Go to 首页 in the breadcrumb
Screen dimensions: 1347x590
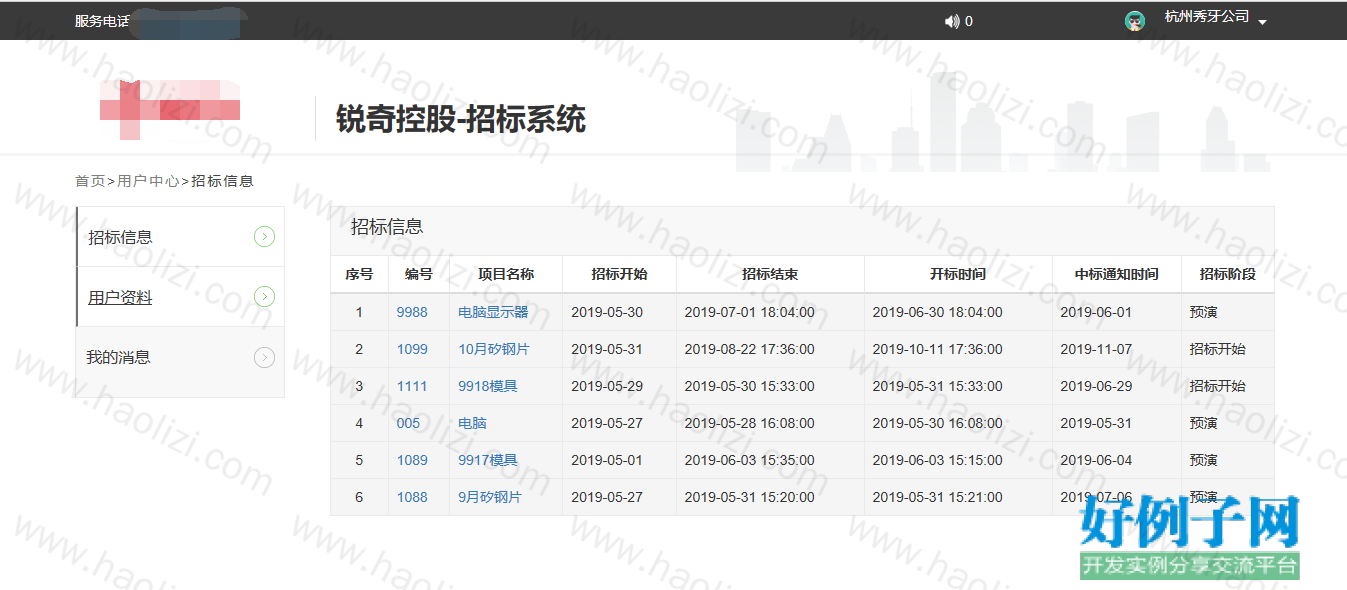click(90, 181)
